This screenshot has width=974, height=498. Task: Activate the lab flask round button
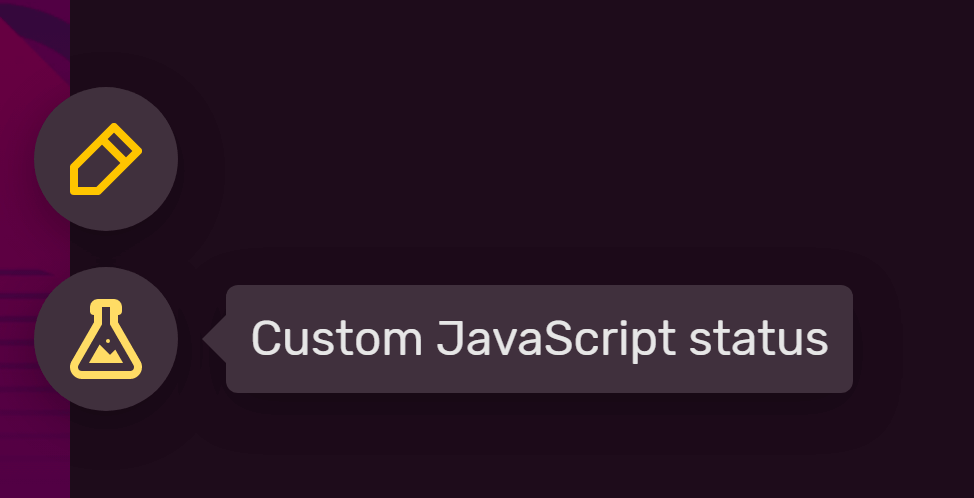[106, 339]
